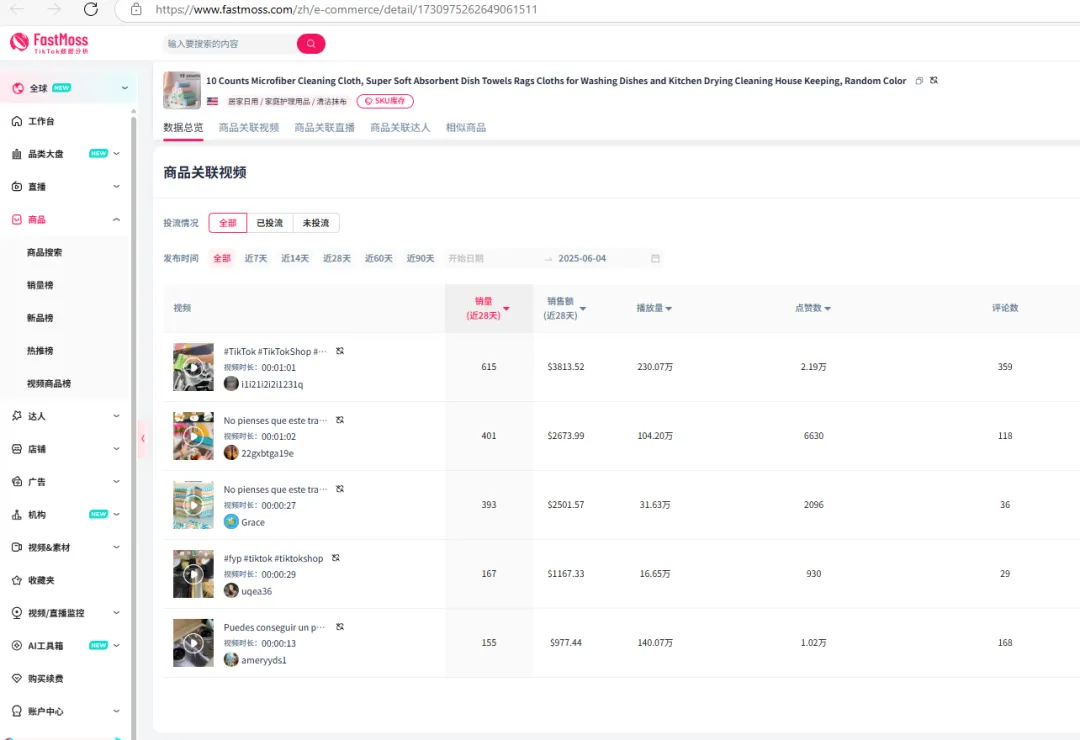Click avatar of uqea36
This screenshot has height=740, width=1080.
(x=231, y=590)
